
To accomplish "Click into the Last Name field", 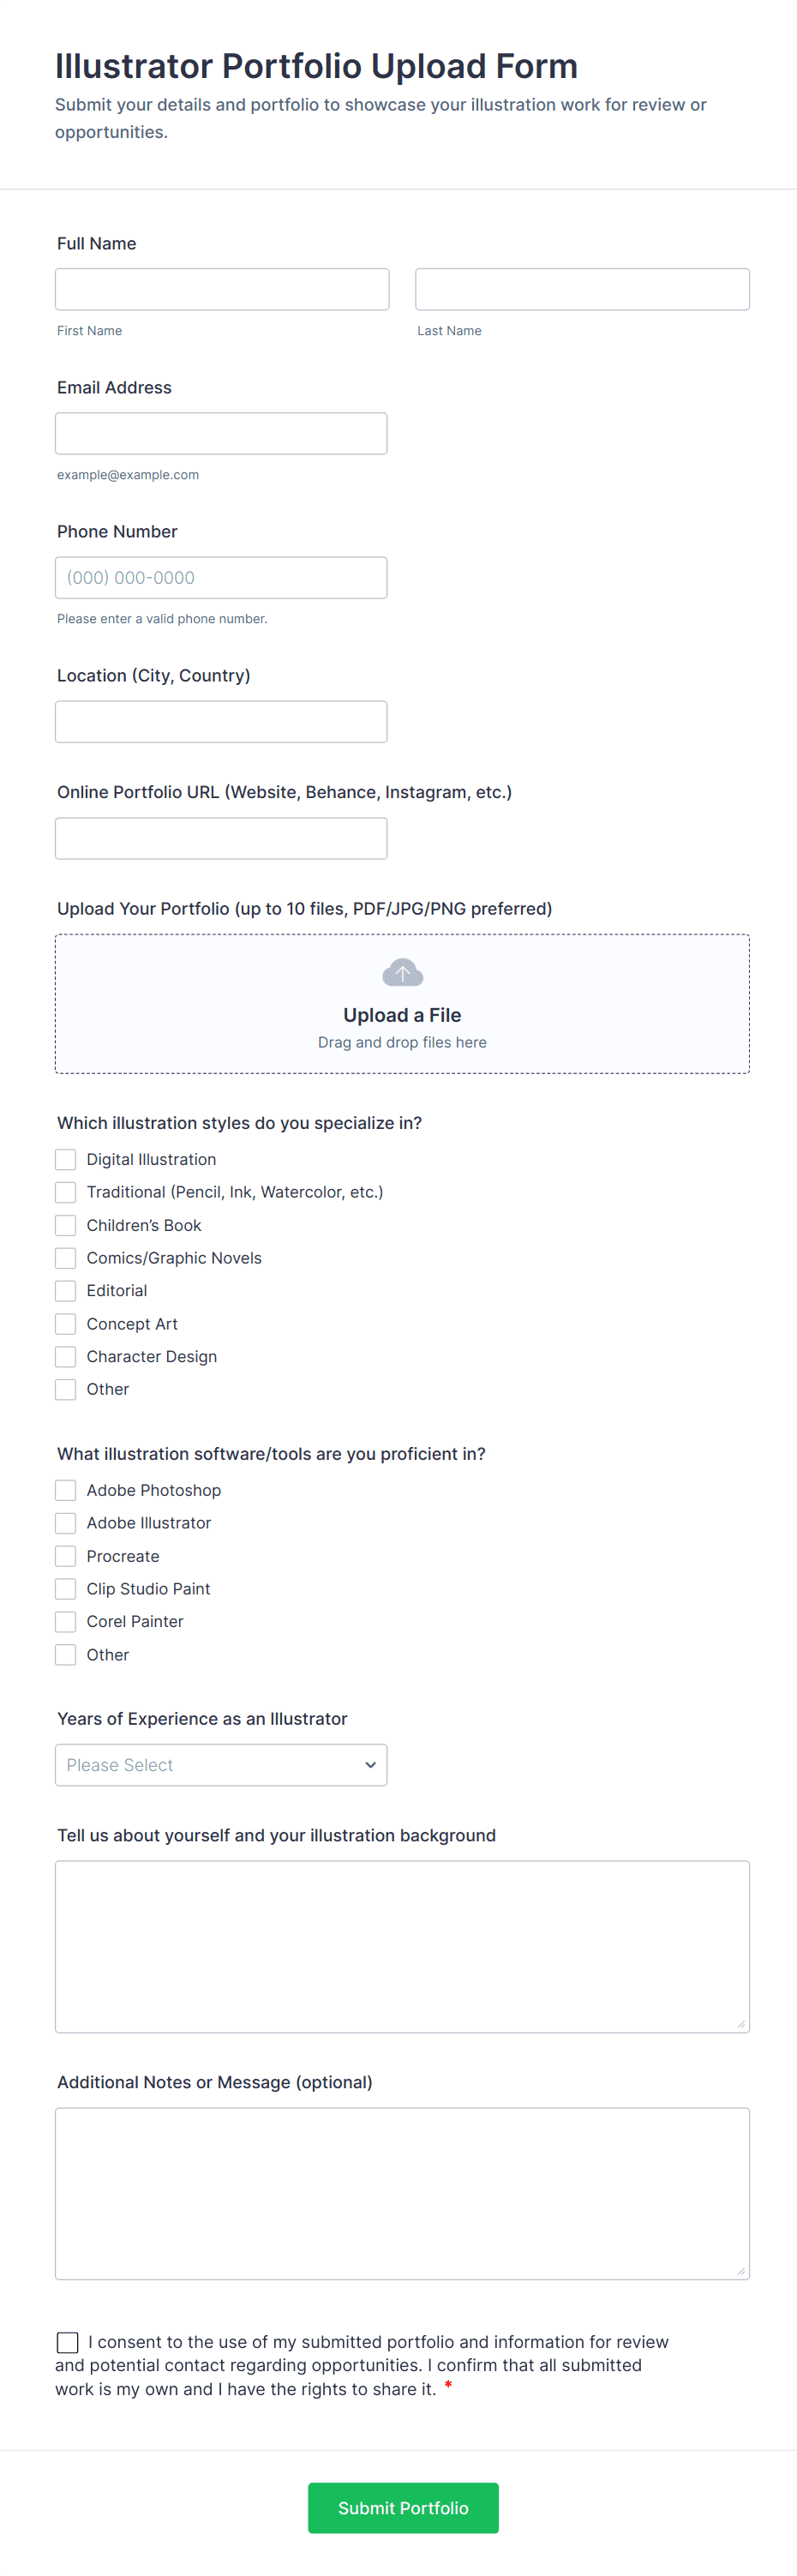I will [582, 289].
